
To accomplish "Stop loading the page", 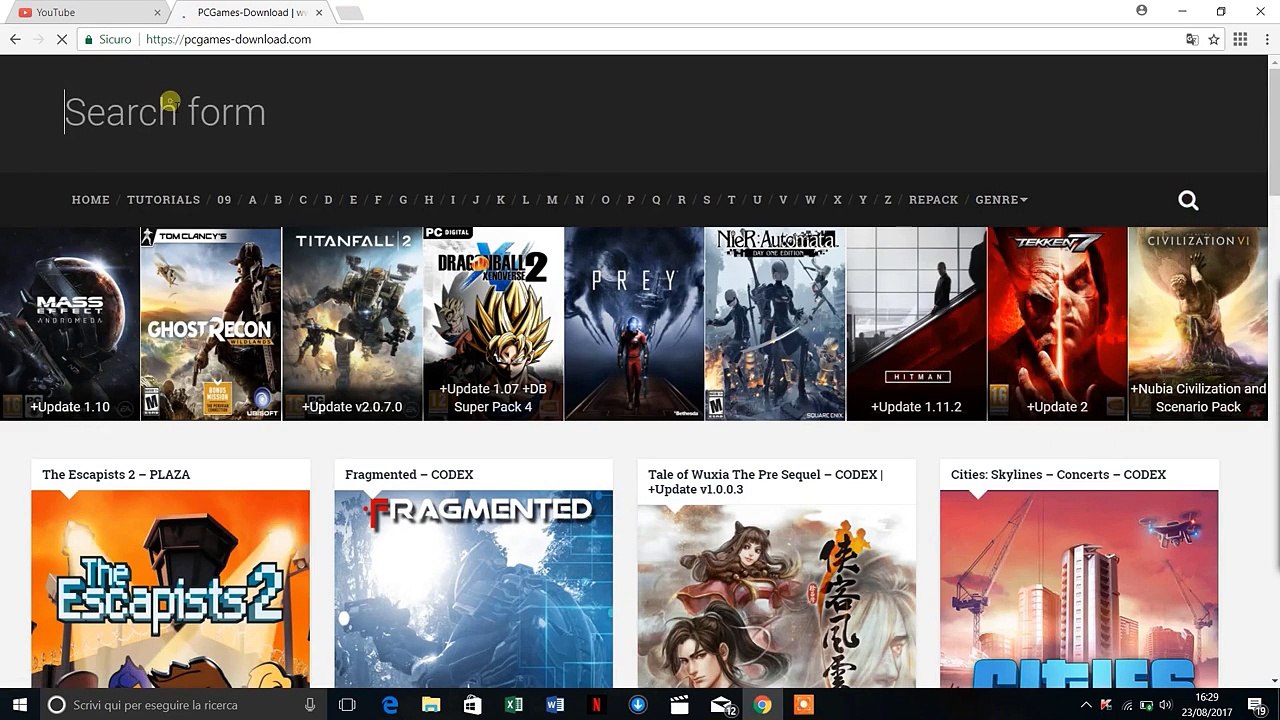I will click(62, 39).
